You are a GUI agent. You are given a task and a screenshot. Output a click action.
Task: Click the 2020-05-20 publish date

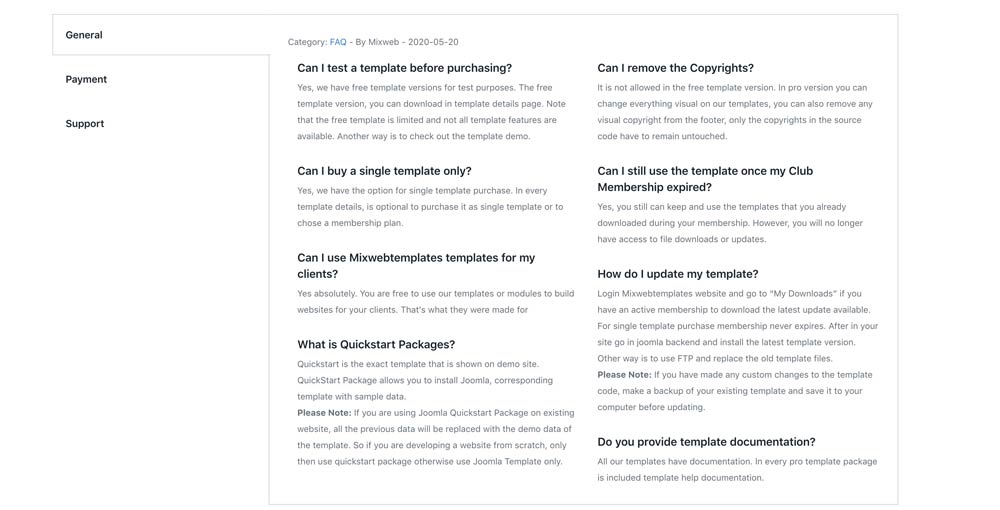[x=432, y=42]
